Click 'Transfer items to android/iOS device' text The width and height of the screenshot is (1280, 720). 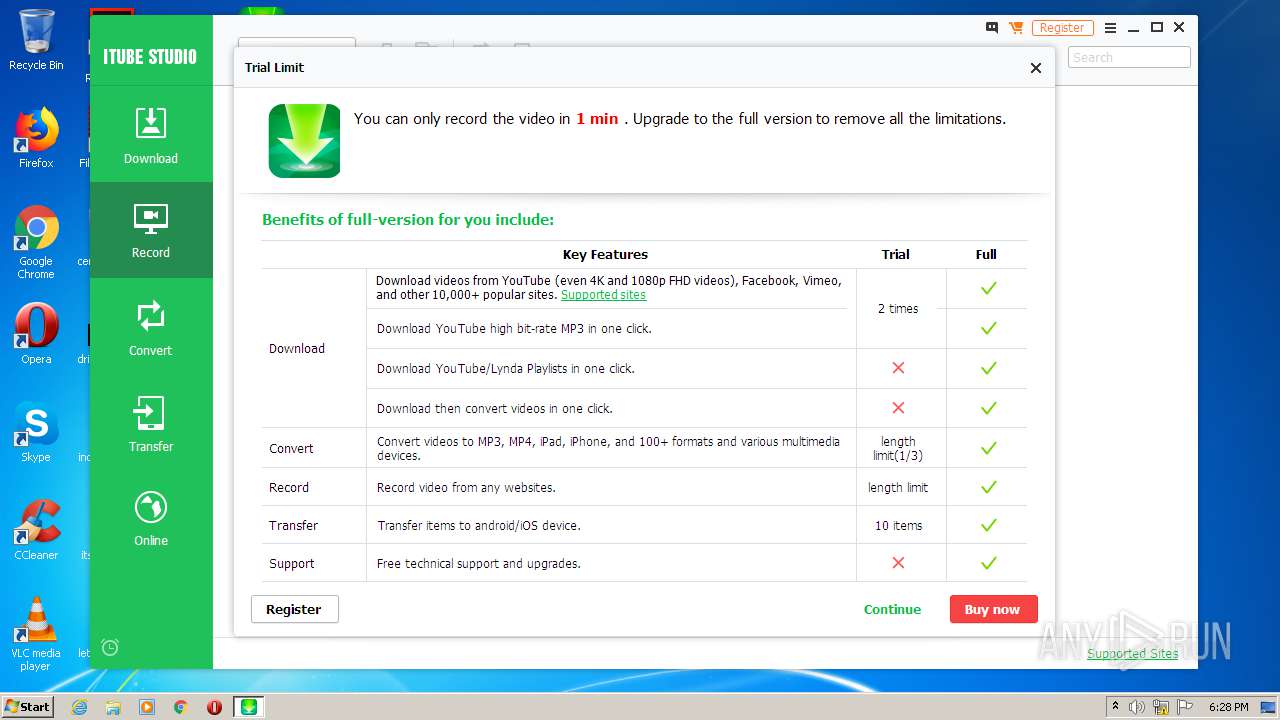478,525
